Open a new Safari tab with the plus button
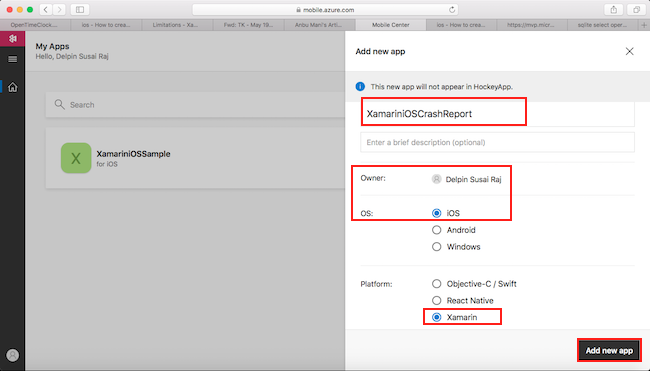Image resolution: width=650 pixels, height=371 pixels. (644, 25)
